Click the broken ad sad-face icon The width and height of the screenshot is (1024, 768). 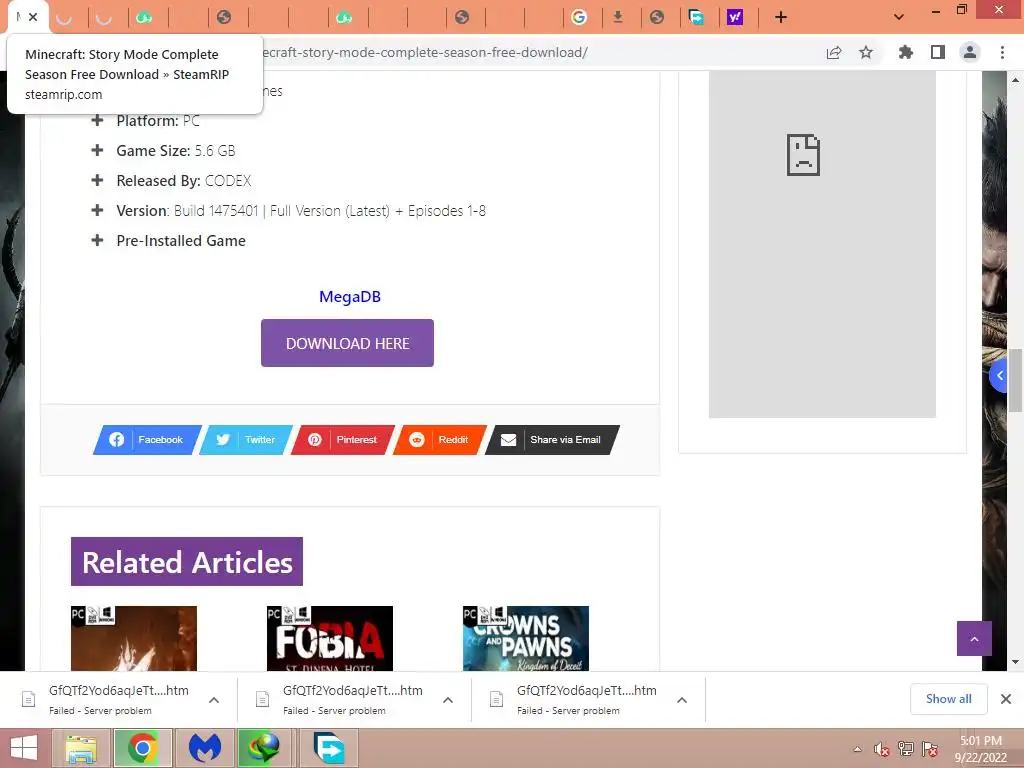pos(803,155)
